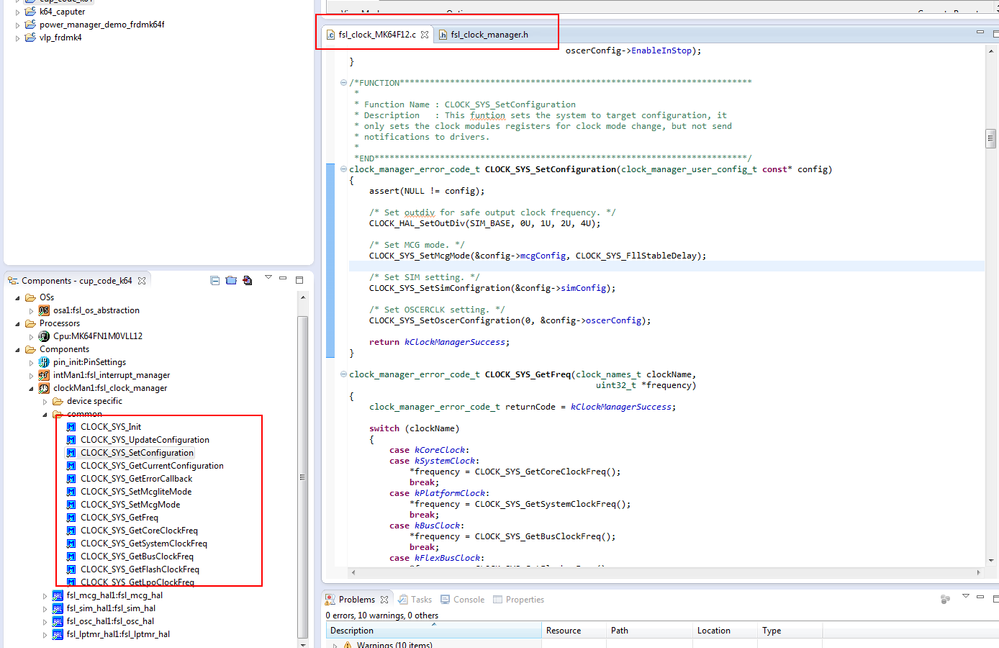999x648 pixels.
Task: Close the Components - cup_code_k64 view
Action: [142, 280]
